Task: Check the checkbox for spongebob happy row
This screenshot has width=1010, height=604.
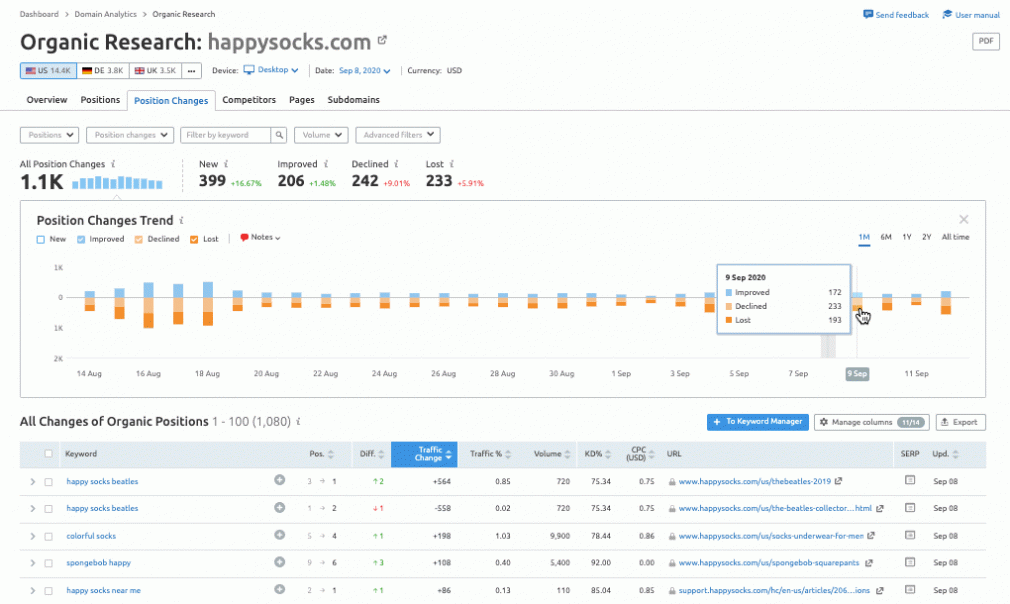Action: (48, 563)
